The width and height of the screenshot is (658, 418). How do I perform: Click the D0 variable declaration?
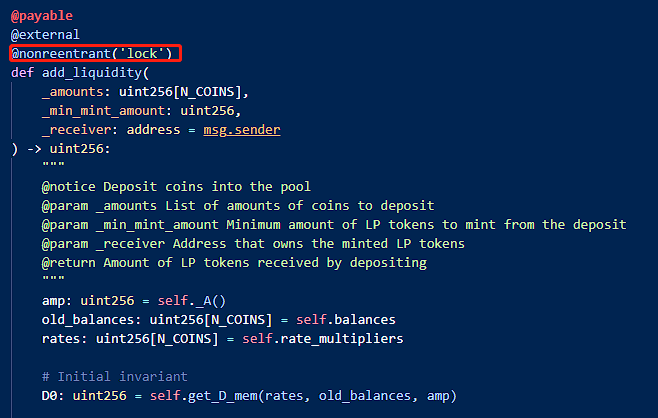coord(49,396)
